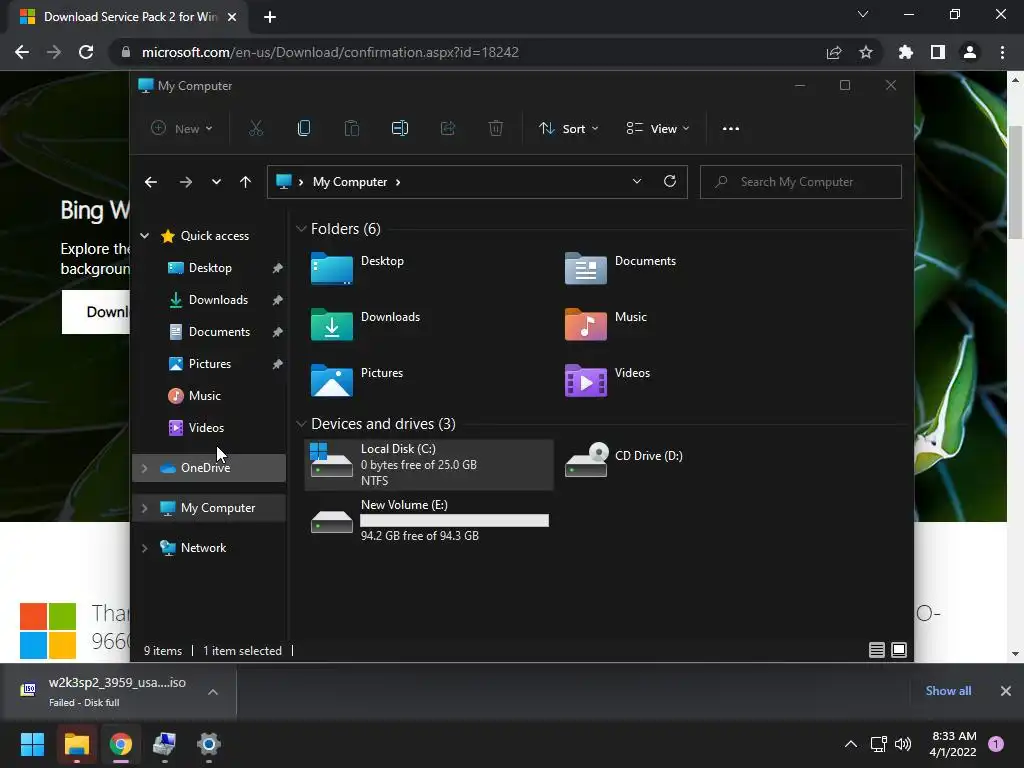Click Show all downloads link
The width and height of the screenshot is (1024, 768).
948,691
